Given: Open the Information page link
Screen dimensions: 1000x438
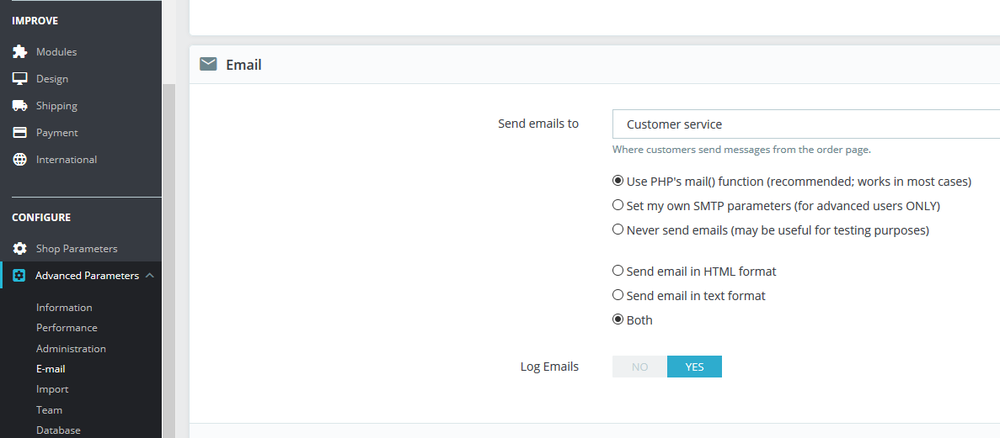Looking at the screenshot, I should (64, 308).
